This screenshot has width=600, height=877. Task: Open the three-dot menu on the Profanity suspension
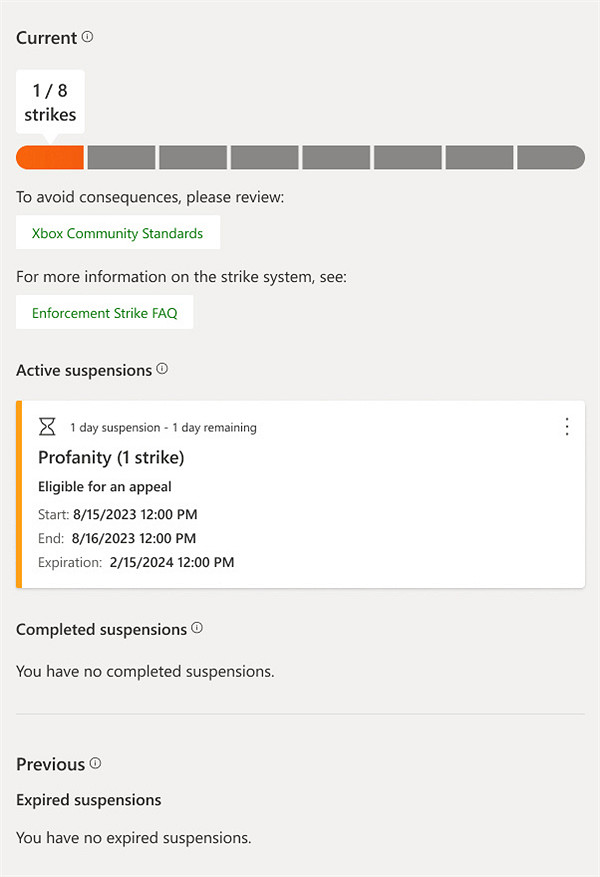pos(567,426)
